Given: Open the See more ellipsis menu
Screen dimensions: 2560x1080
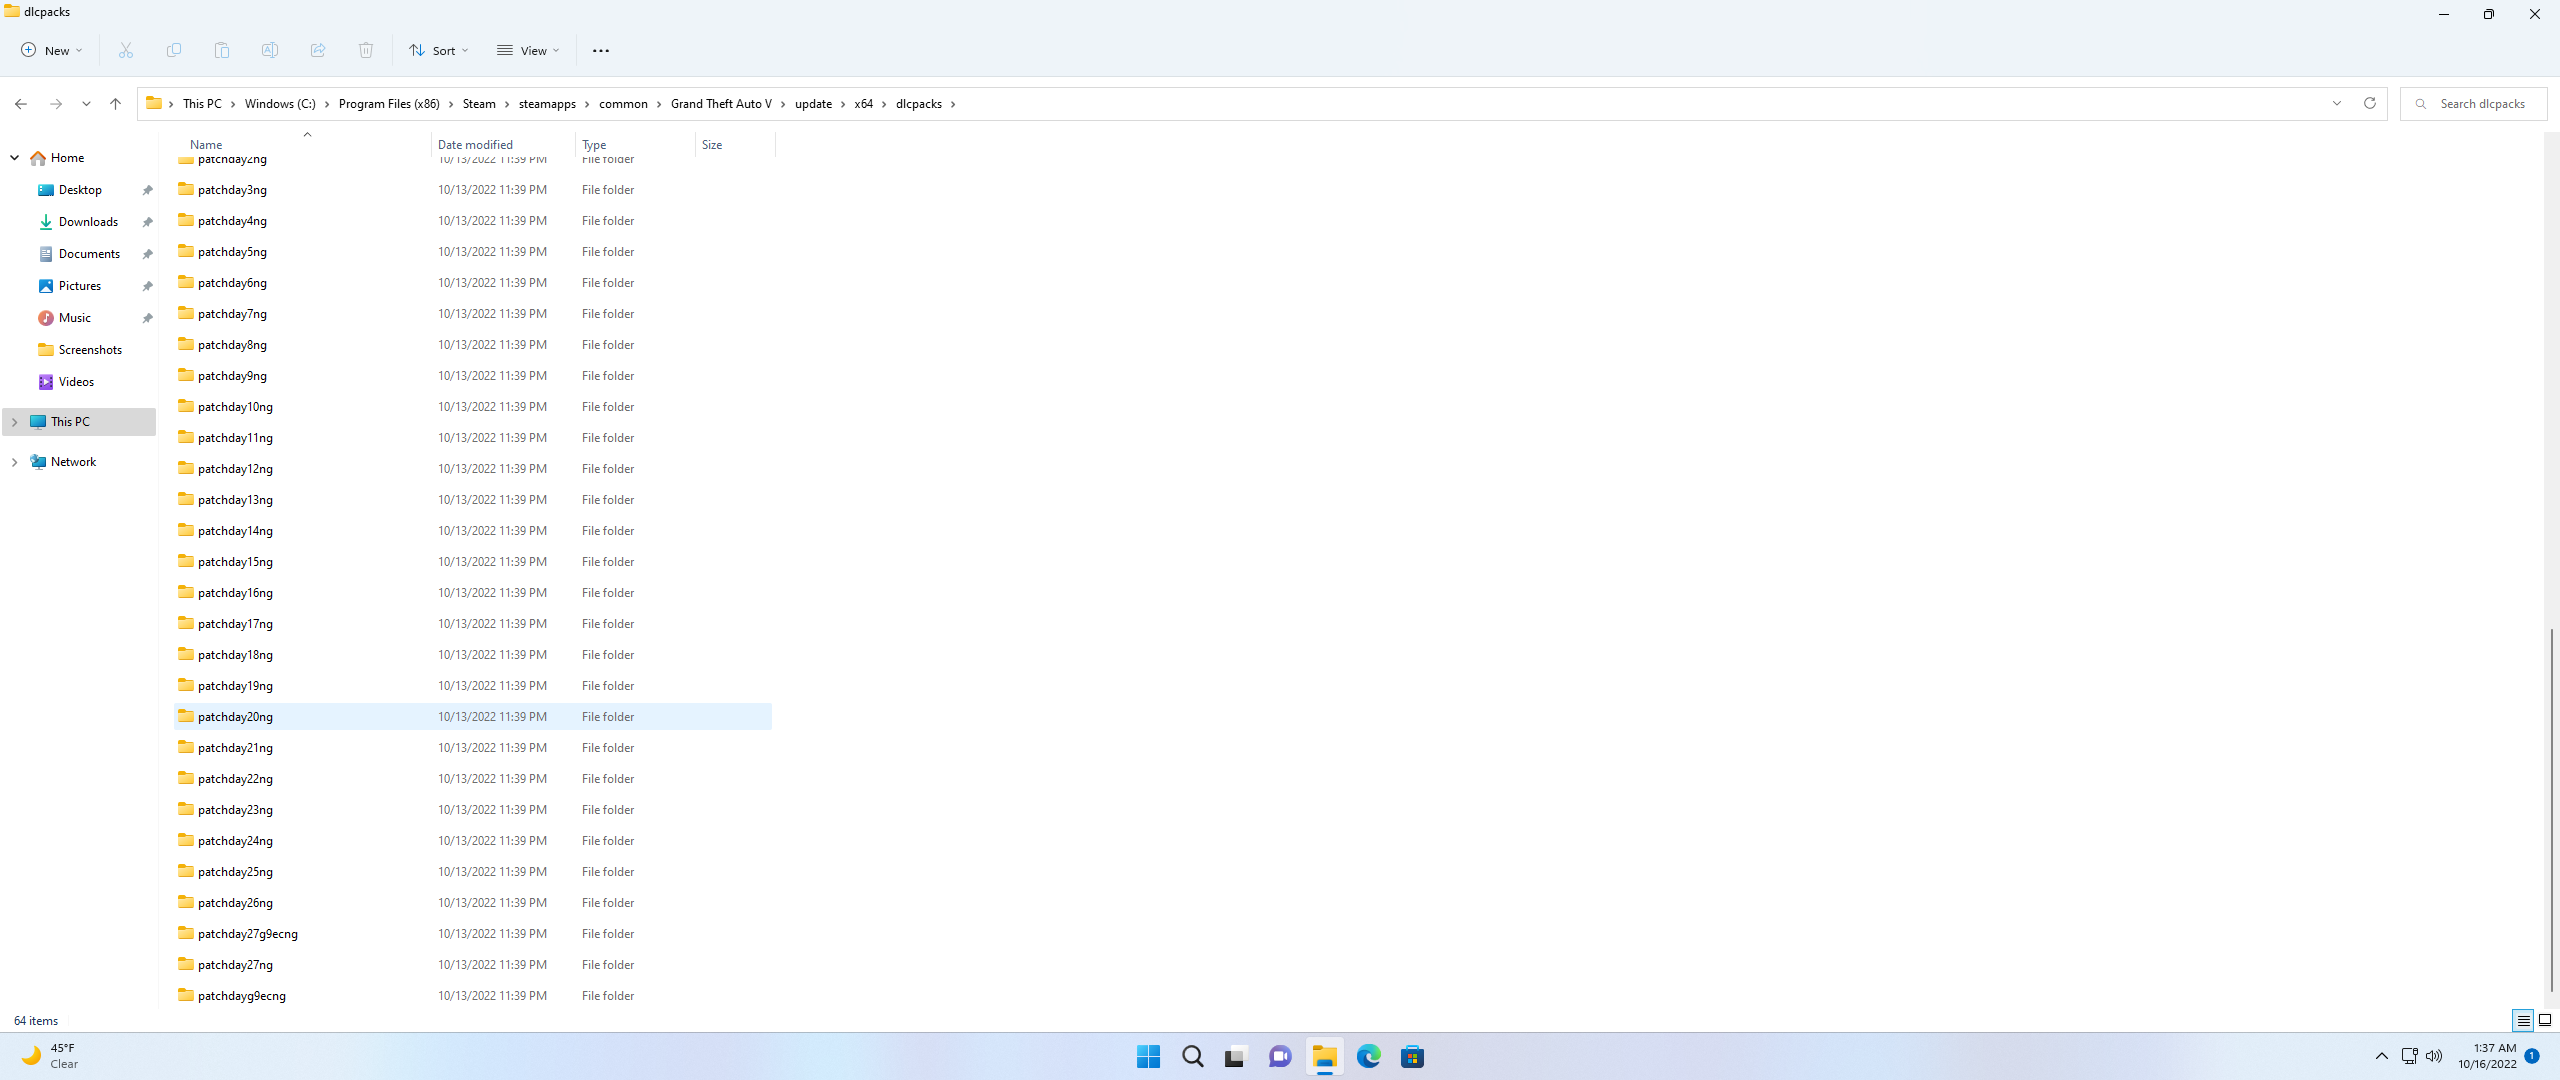Looking at the screenshot, I should coord(601,50).
